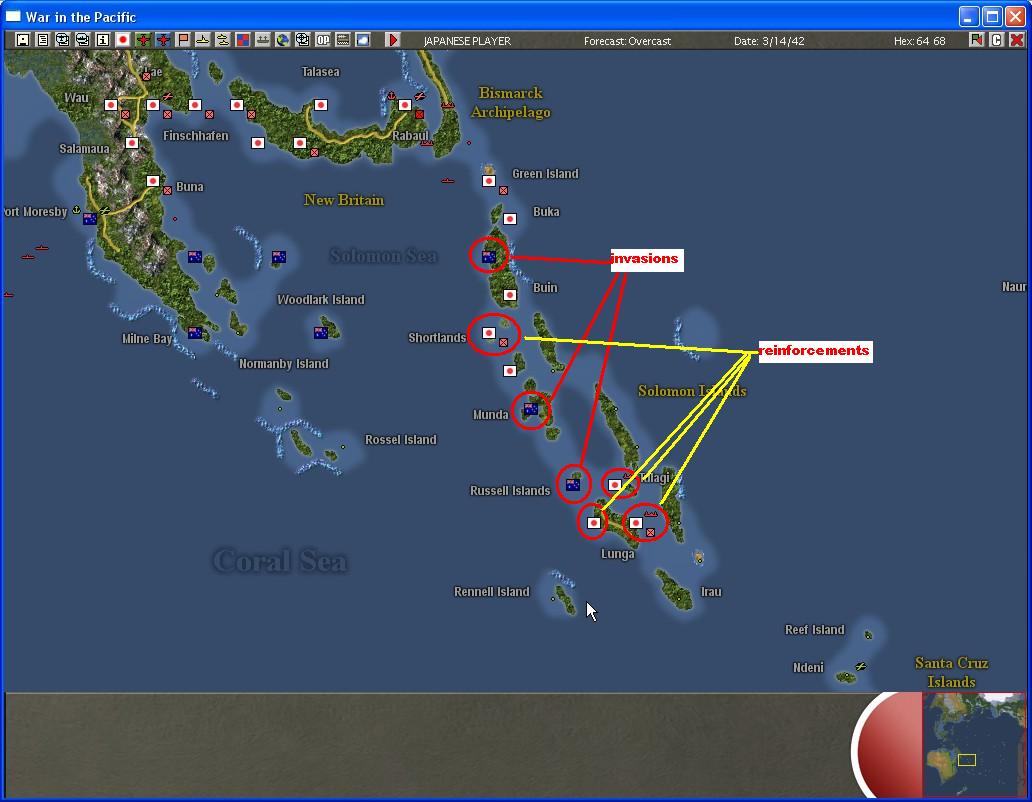Click the 'Rossel Island' map label

coord(401,439)
